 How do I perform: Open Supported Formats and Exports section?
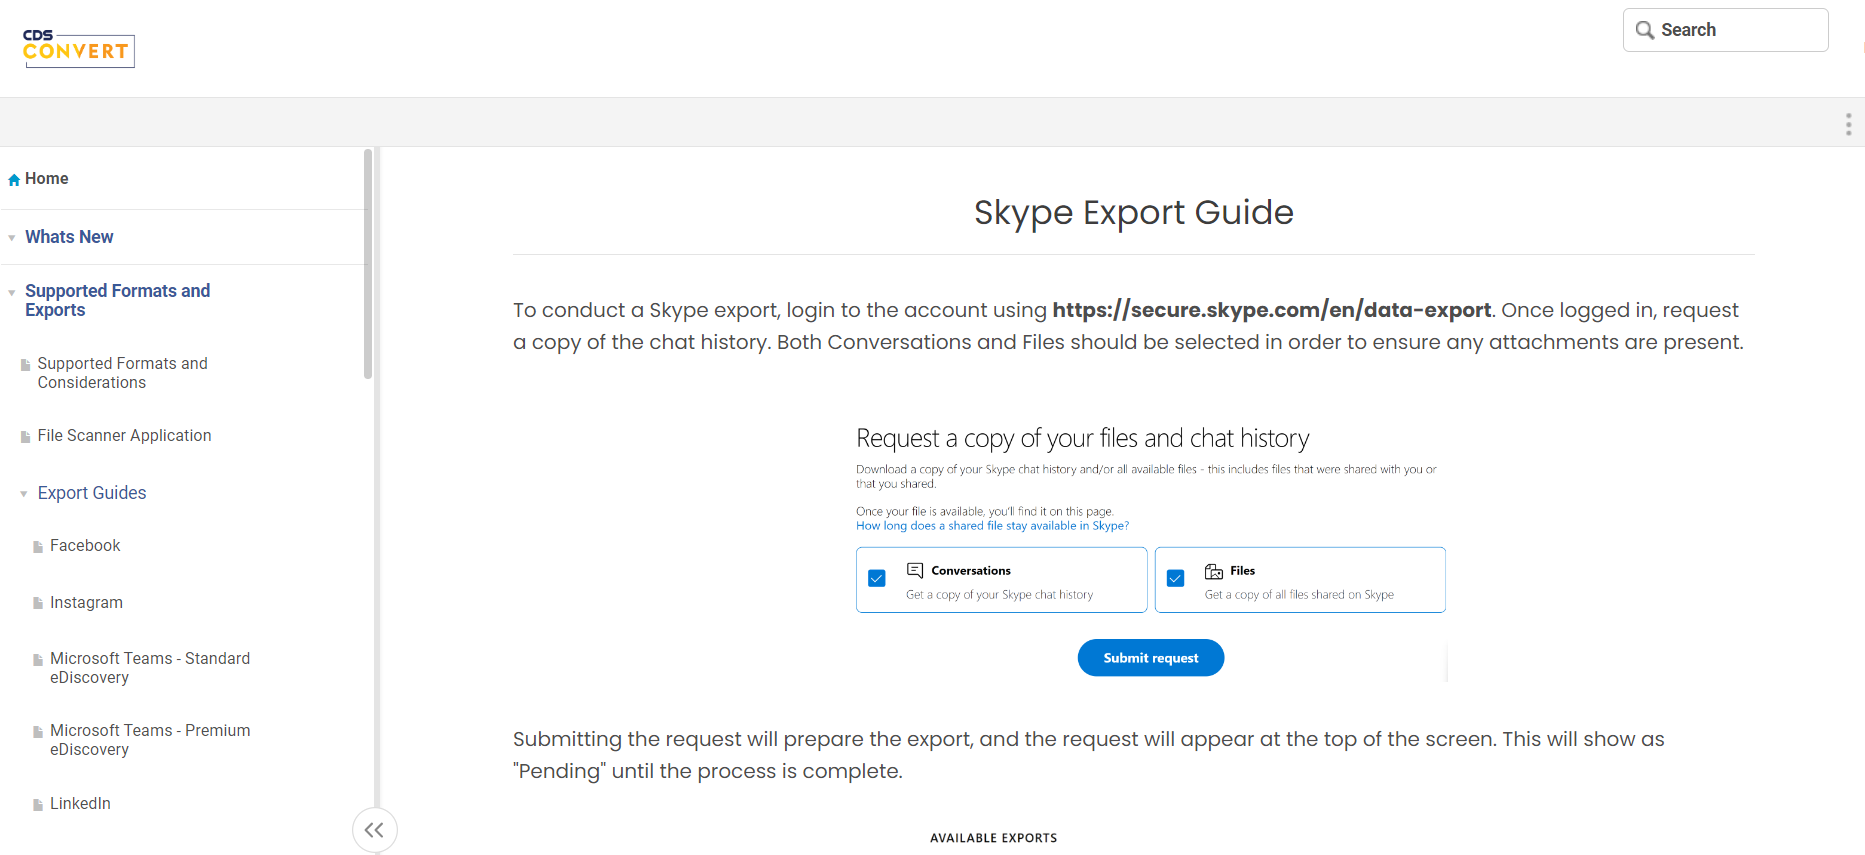tap(117, 300)
